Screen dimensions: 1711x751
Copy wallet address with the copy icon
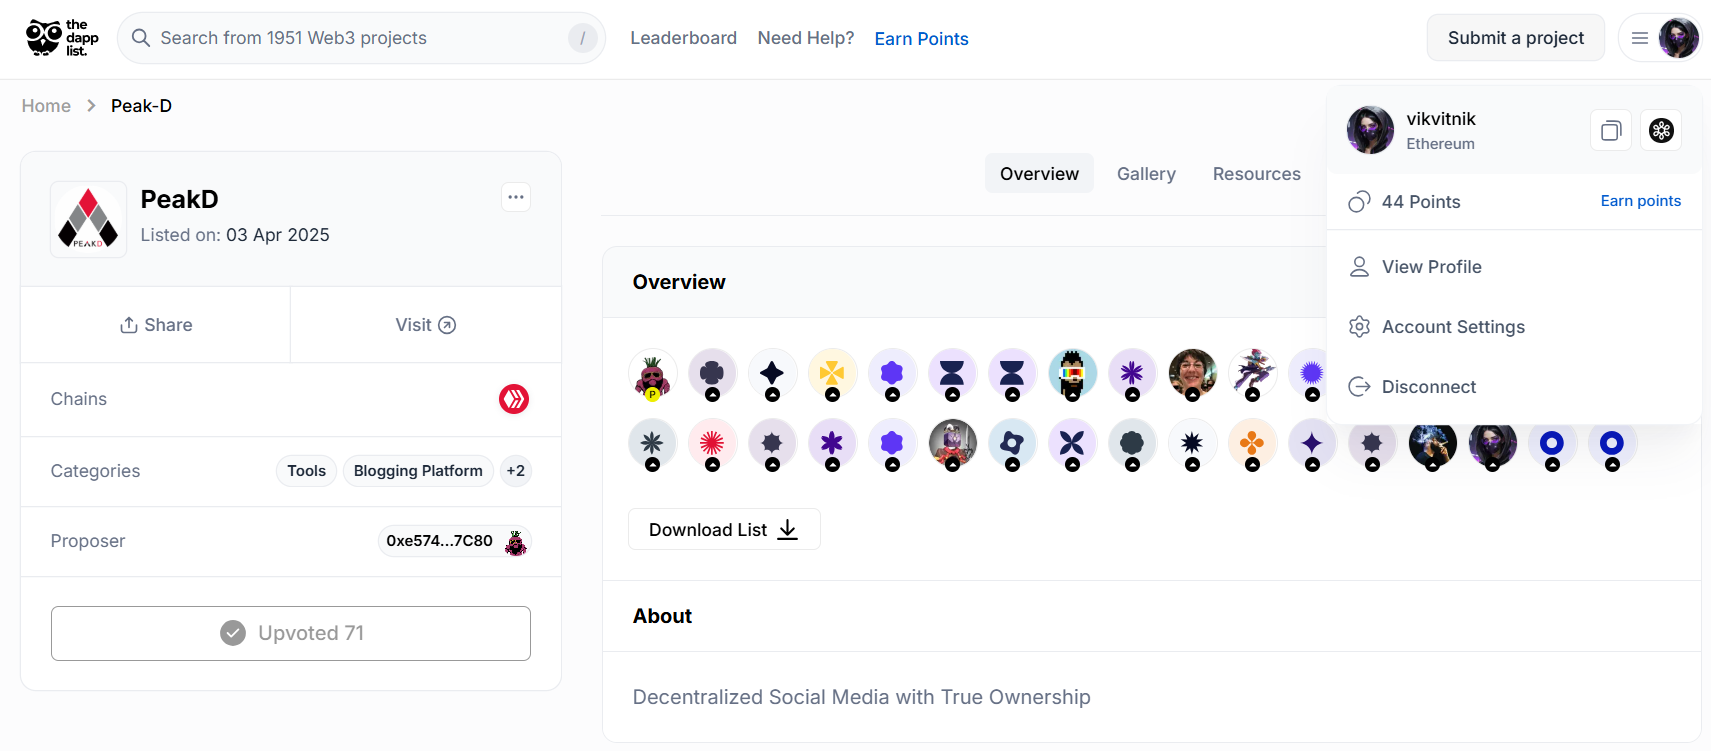pyautogui.click(x=1611, y=130)
